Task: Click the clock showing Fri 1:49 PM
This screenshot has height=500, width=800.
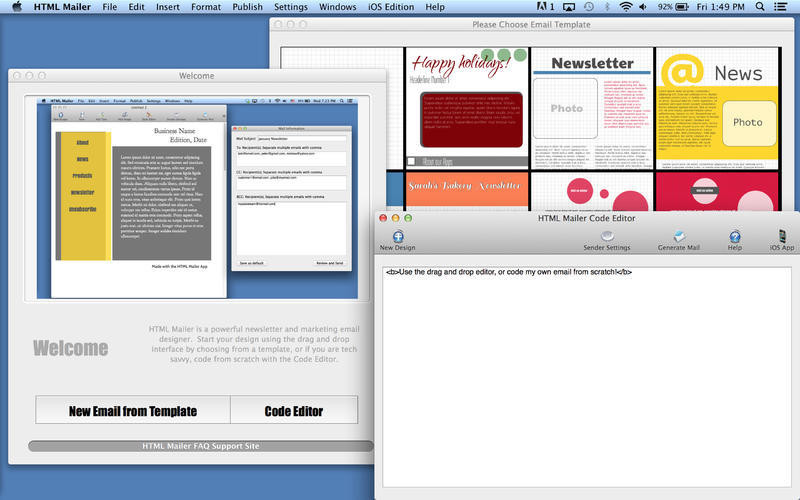Action: [720, 7]
